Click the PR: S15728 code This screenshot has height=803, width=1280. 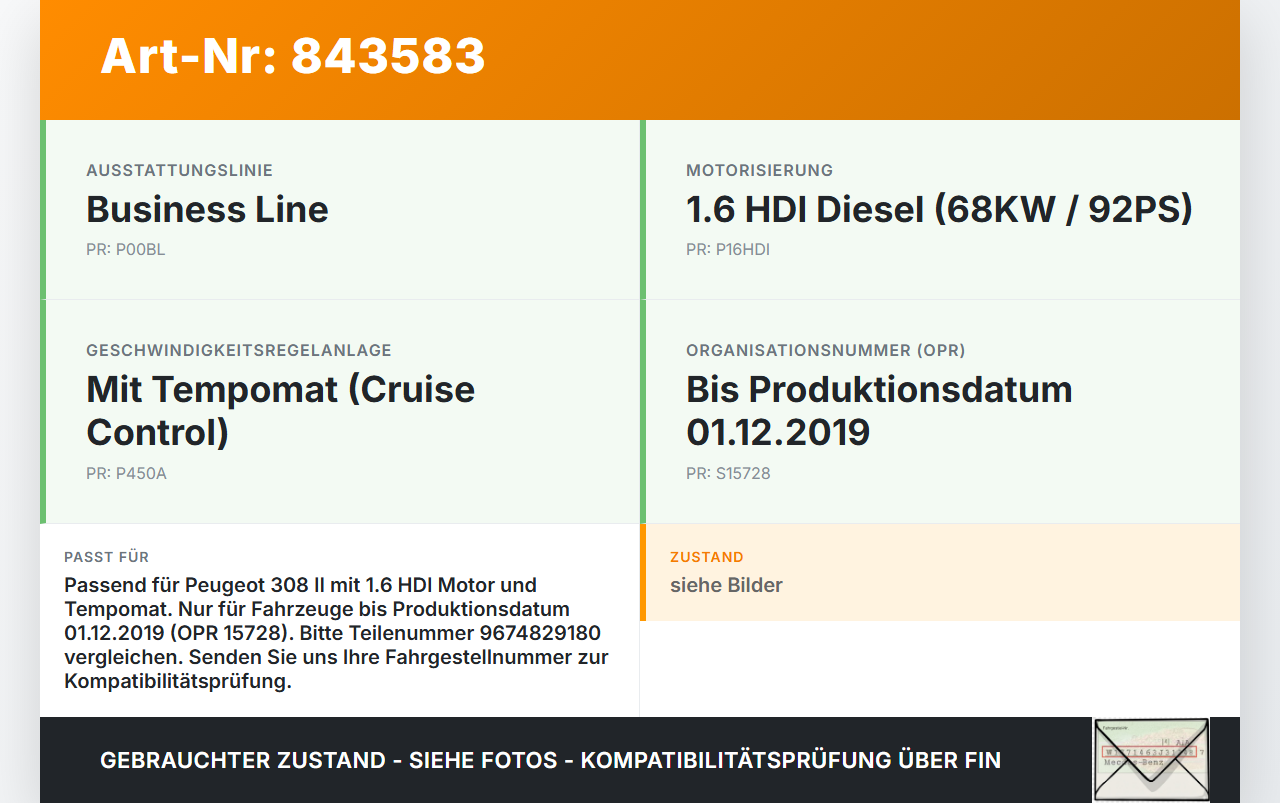728,474
